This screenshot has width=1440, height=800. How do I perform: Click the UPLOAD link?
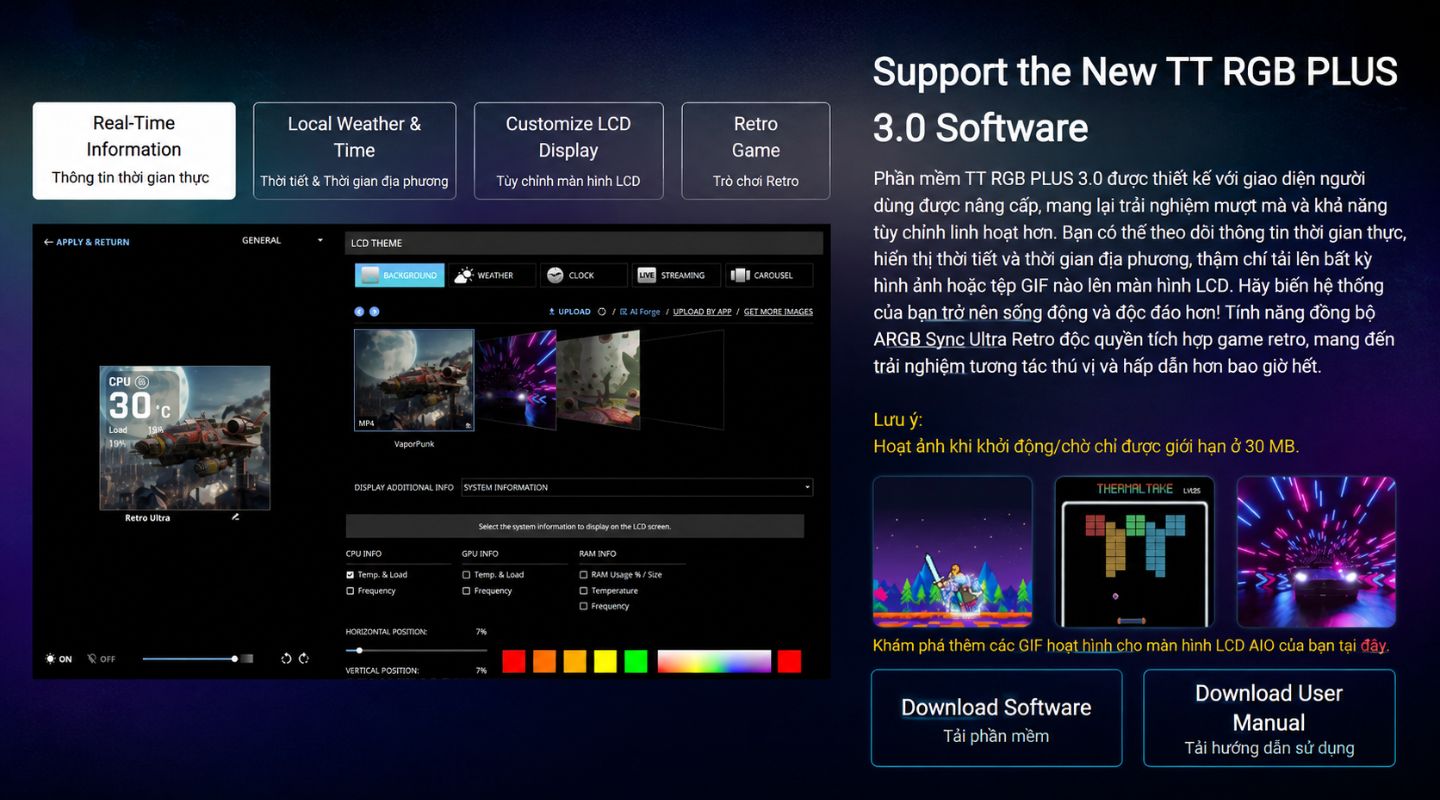click(569, 312)
